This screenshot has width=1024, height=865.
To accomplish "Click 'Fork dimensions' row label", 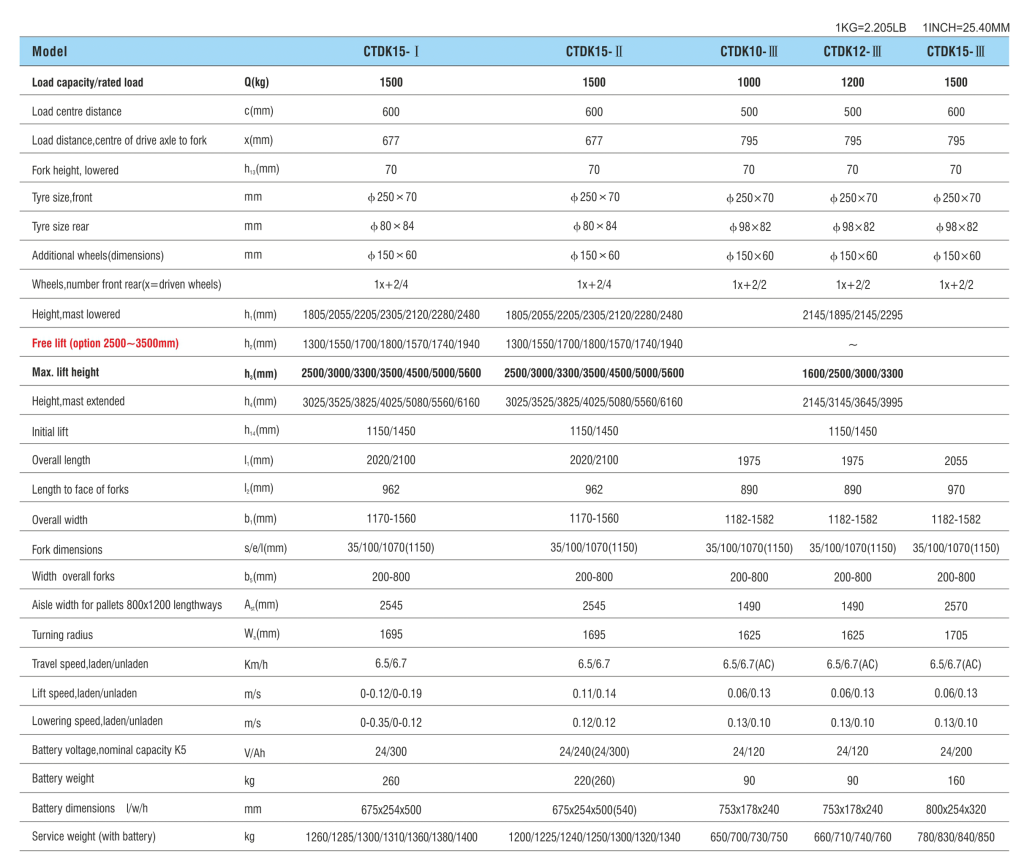I will point(67,550).
